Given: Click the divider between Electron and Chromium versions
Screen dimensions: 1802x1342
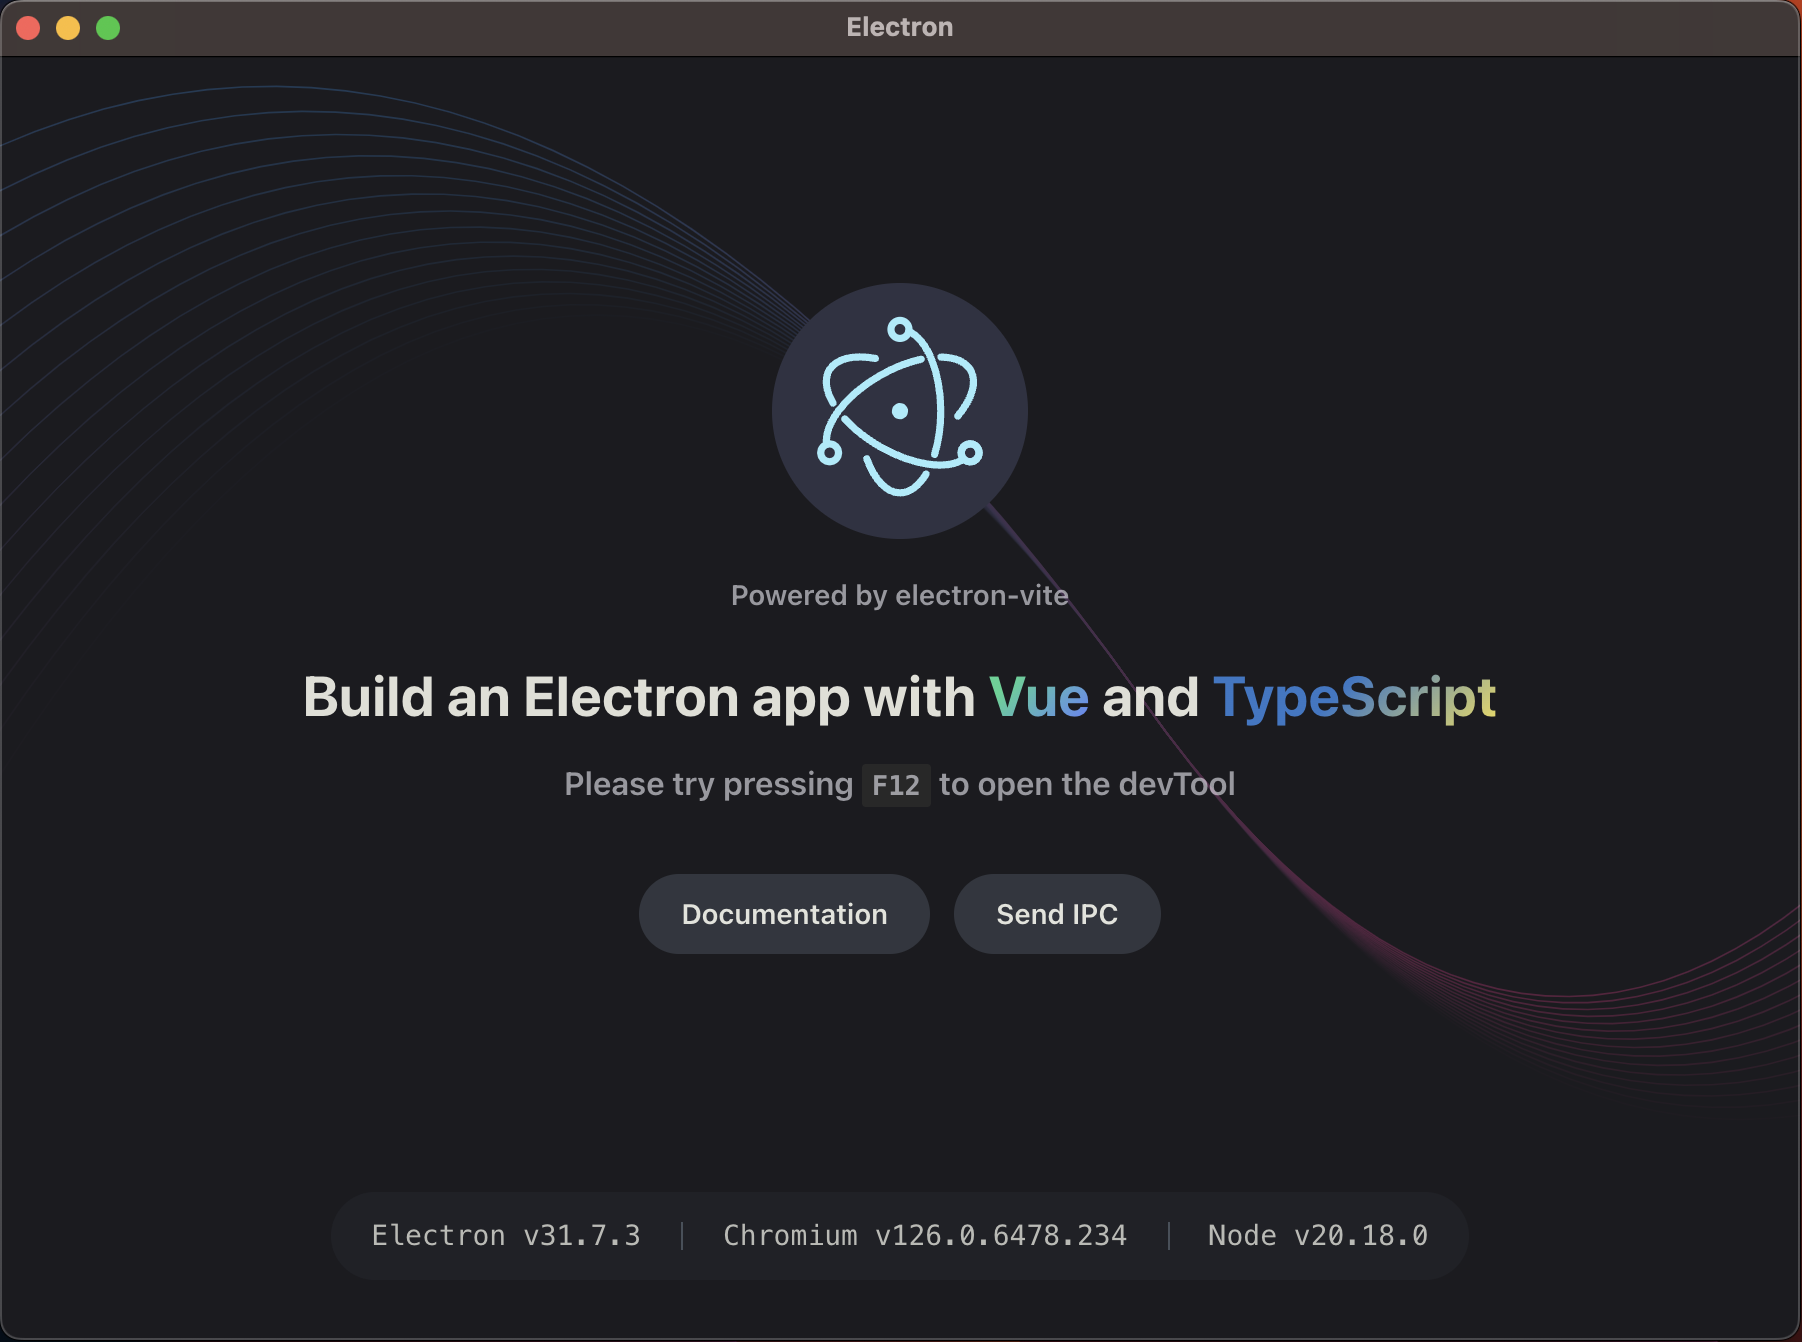Looking at the screenshot, I should 681,1235.
